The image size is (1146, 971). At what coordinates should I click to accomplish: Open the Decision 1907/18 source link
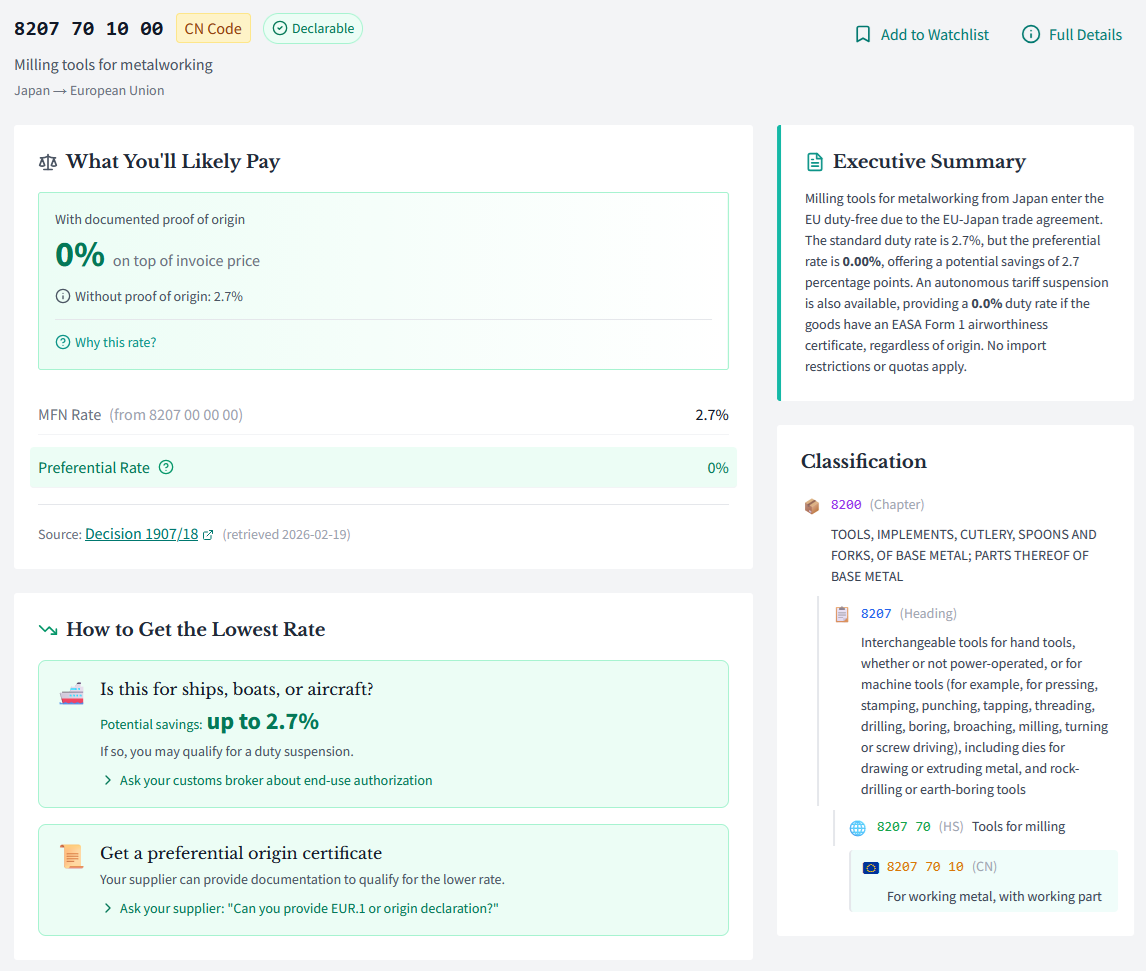(x=141, y=534)
